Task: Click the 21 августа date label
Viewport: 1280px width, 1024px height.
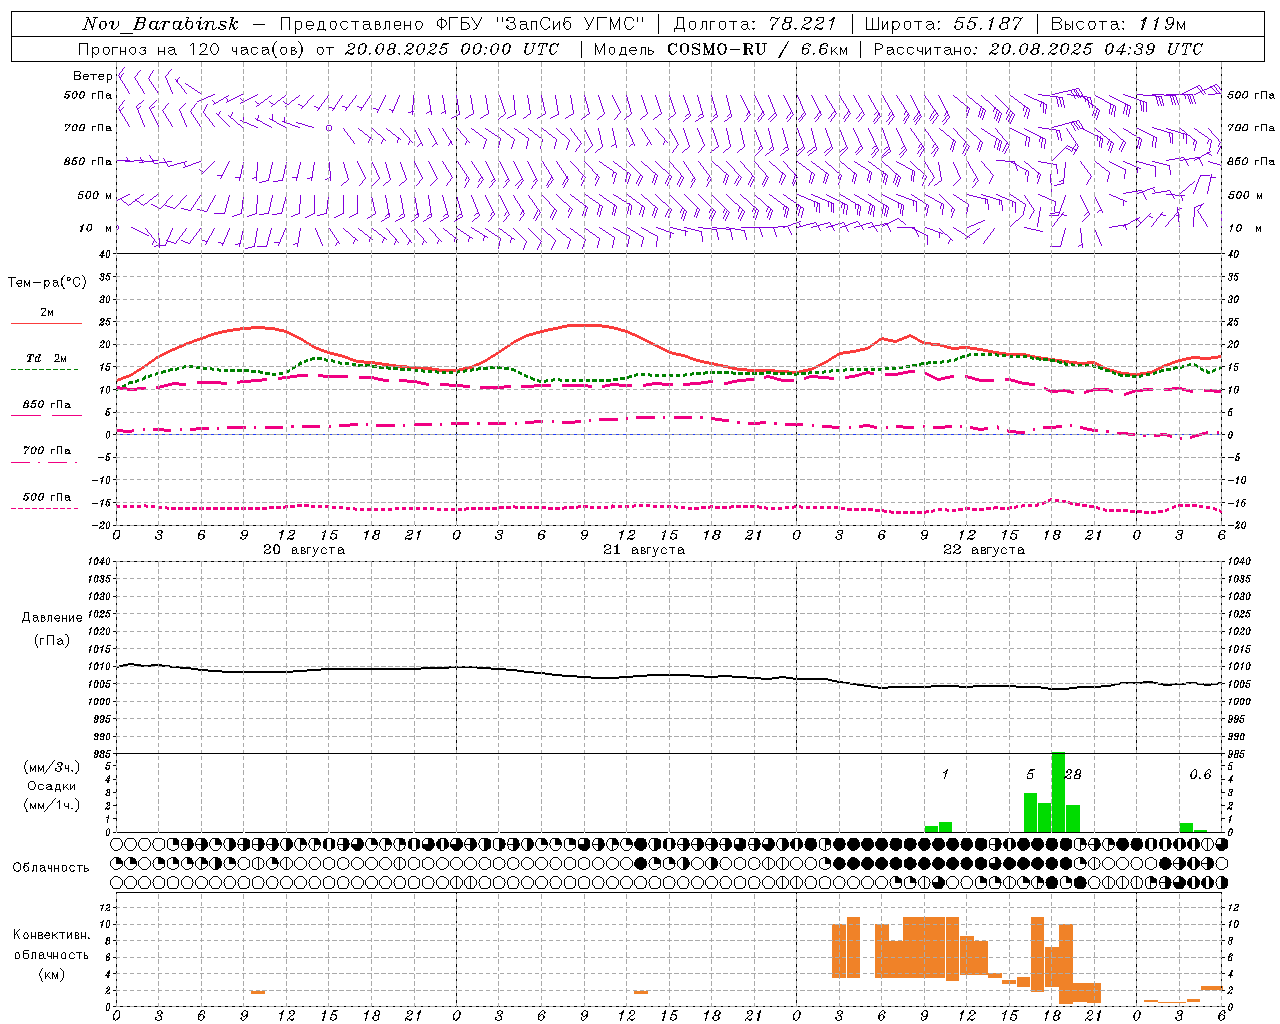Action: point(644,550)
